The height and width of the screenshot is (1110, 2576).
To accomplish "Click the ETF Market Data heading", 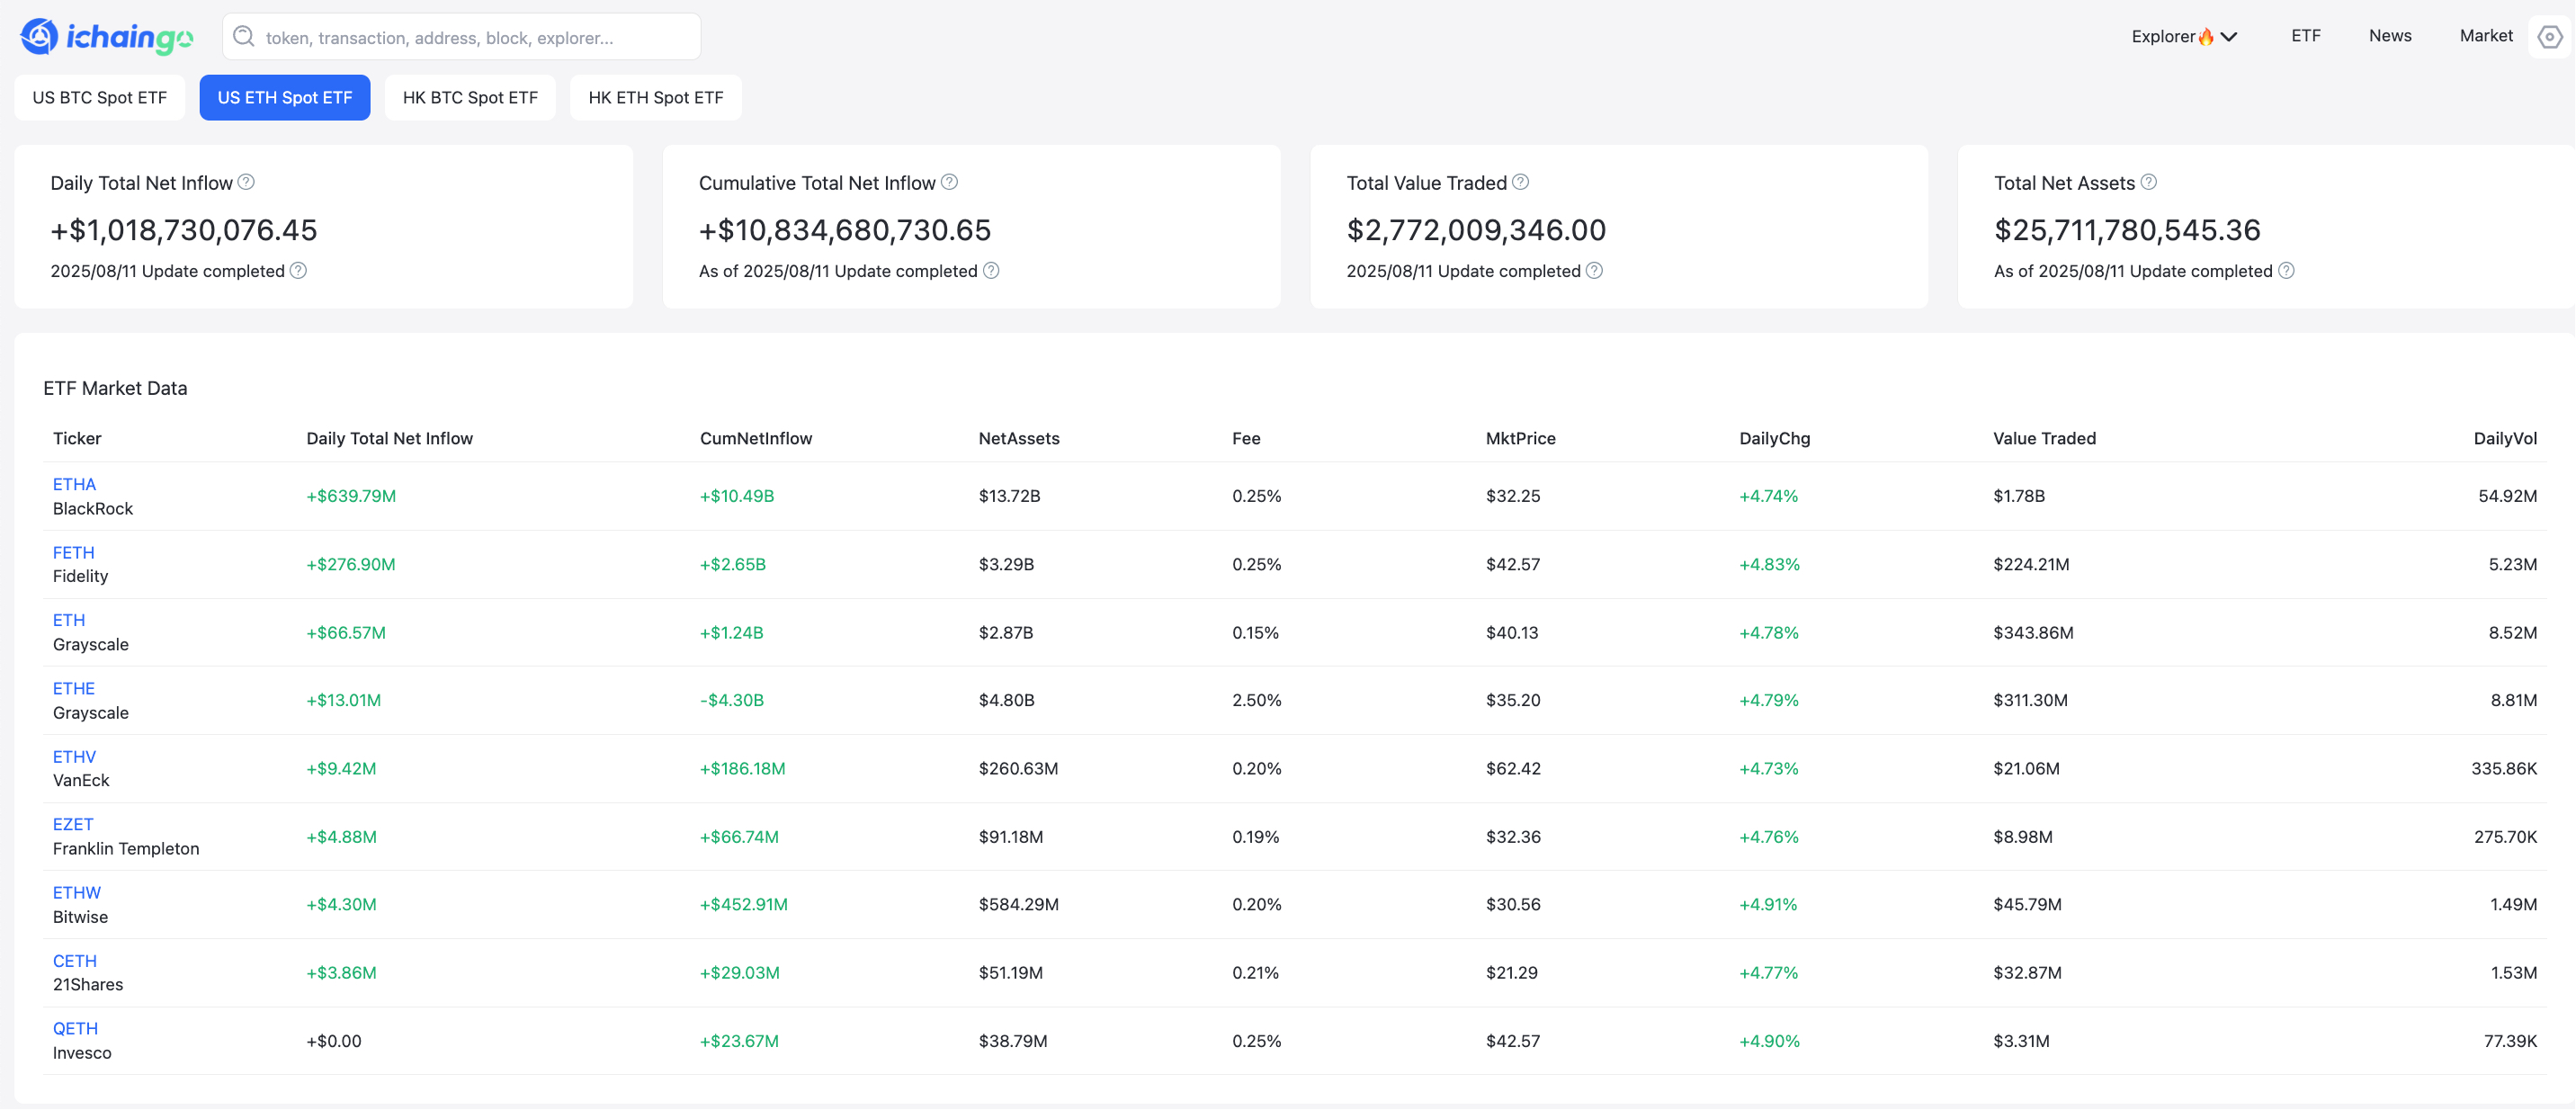I will (x=115, y=388).
